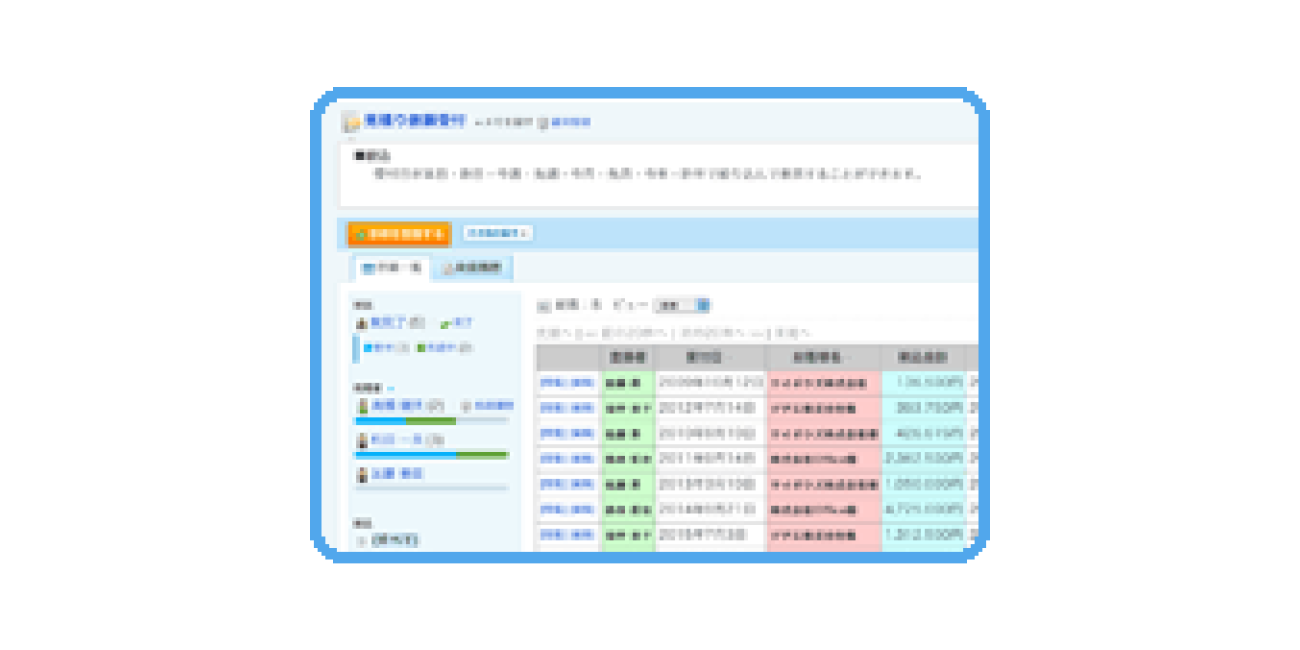The height and width of the screenshot is (650, 1300).
Task: Click the first user avatar icon in the sidebar
Action: click(x=362, y=323)
